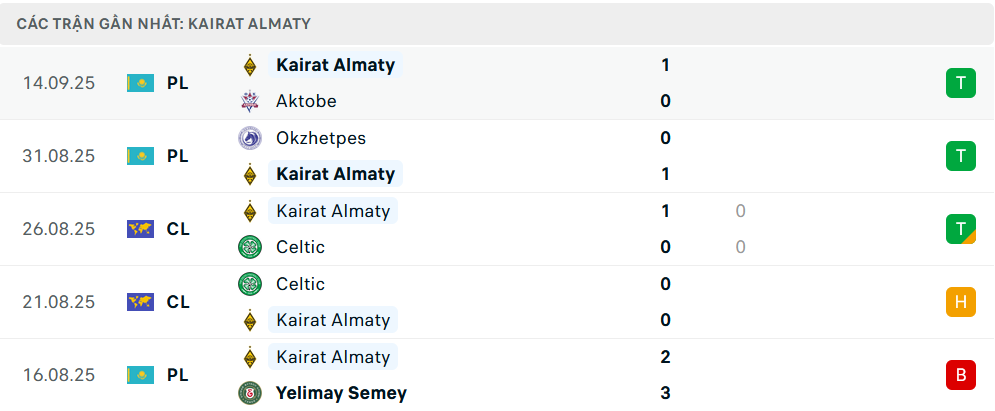Click the Okzhetpes club crest

point(249,138)
